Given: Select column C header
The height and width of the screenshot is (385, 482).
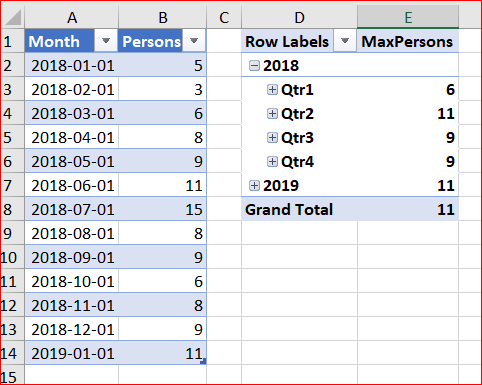Looking at the screenshot, I should click(224, 17).
